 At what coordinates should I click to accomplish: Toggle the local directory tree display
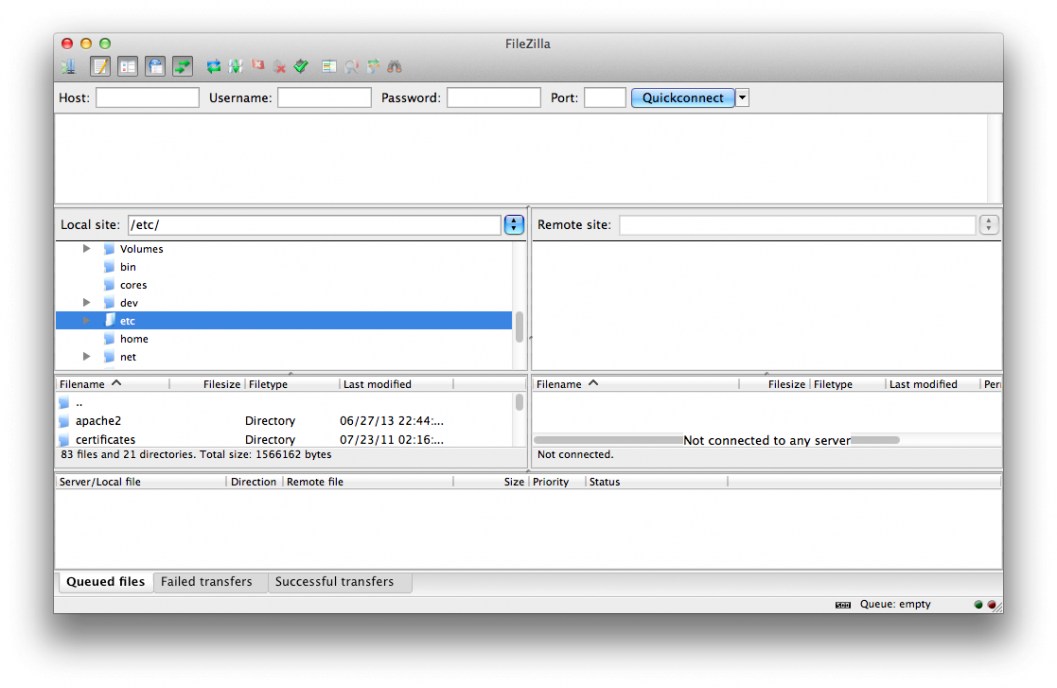(127, 66)
